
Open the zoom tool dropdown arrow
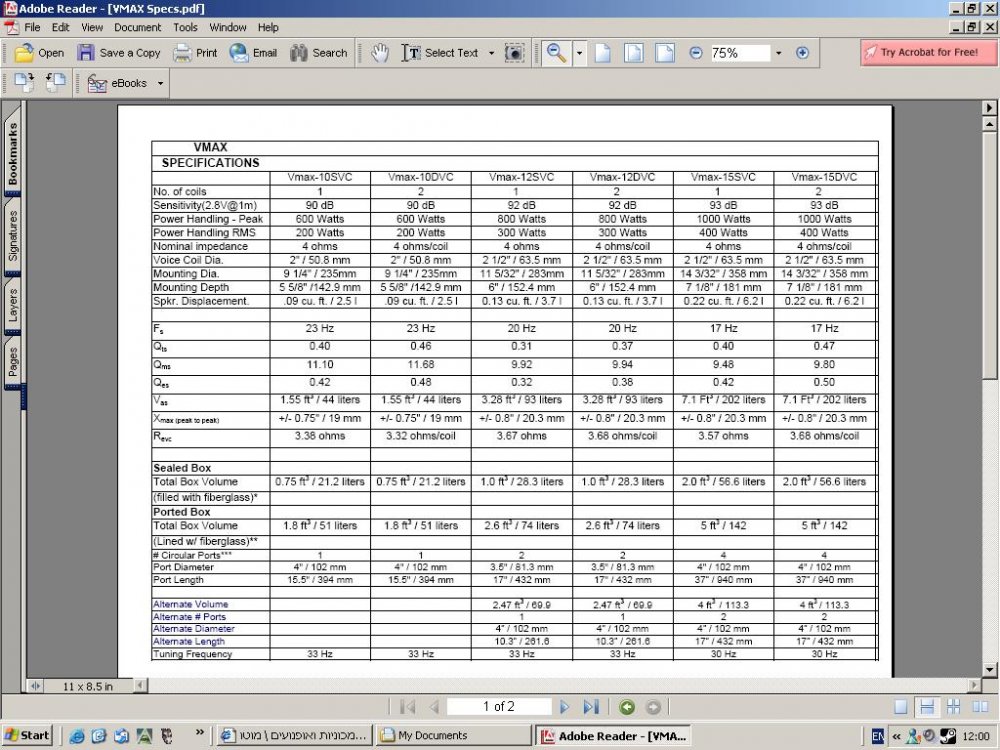point(580,53)
